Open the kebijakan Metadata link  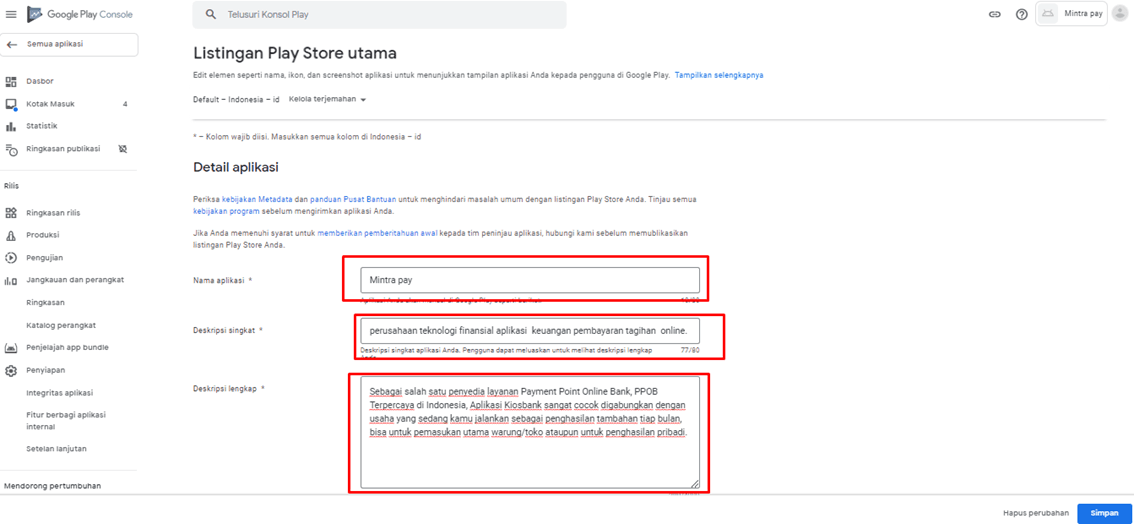257,199
